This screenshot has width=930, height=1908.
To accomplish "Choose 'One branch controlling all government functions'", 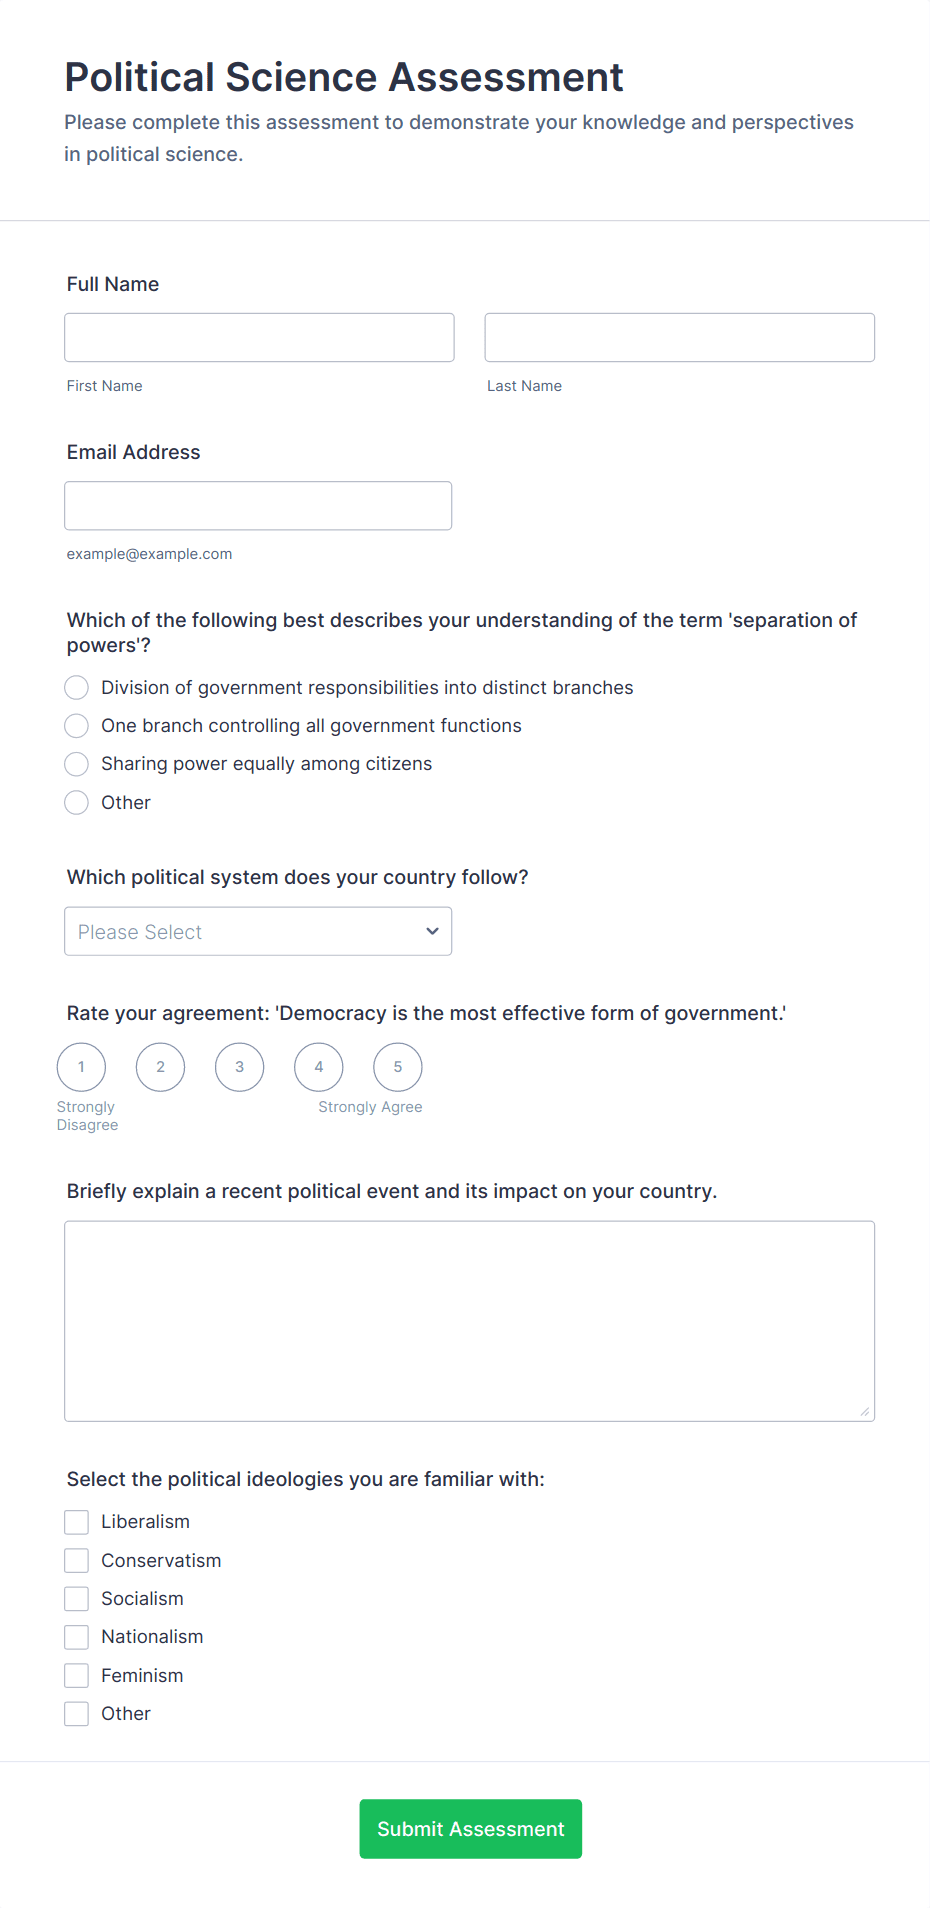I will (x=76, y=725).
